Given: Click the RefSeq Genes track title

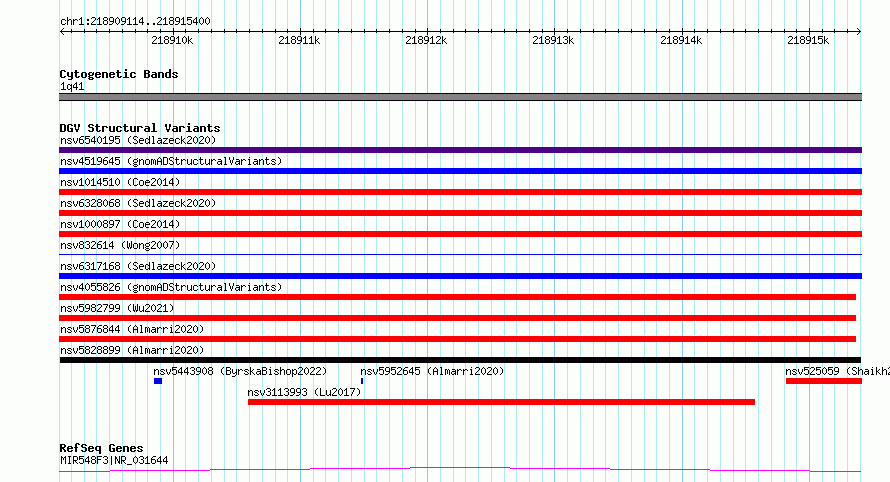Looking at the screenshot, I should point(101,448).
